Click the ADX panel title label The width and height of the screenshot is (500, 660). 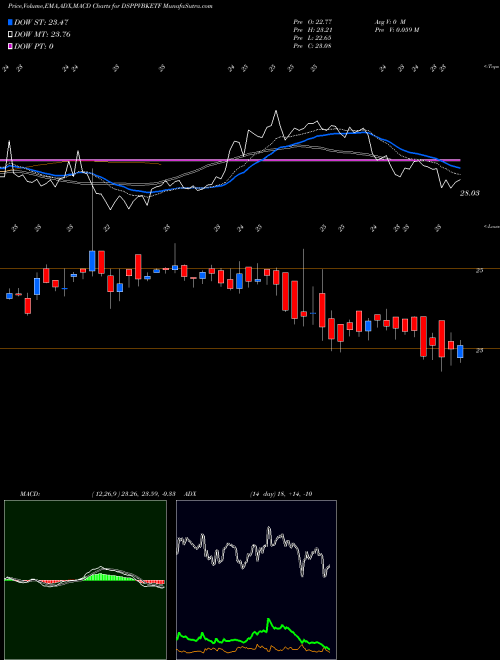click(x=190, y=494)
